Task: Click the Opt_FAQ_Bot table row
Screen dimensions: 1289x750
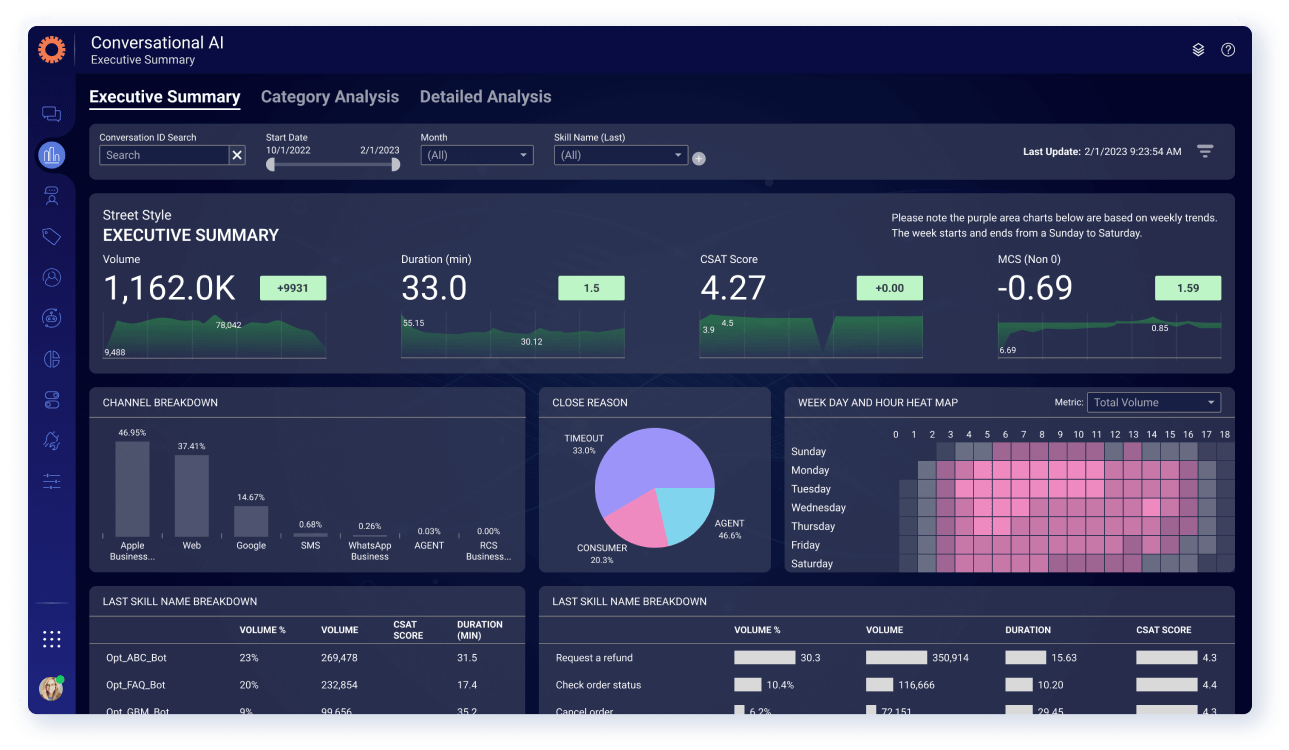Action: pyautogui.click(x=307, y=685)
